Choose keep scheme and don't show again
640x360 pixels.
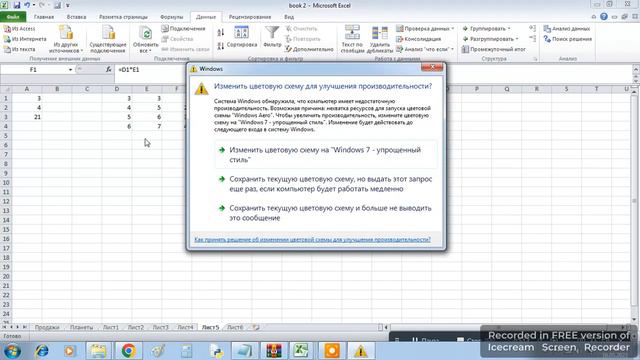(326, 213)
